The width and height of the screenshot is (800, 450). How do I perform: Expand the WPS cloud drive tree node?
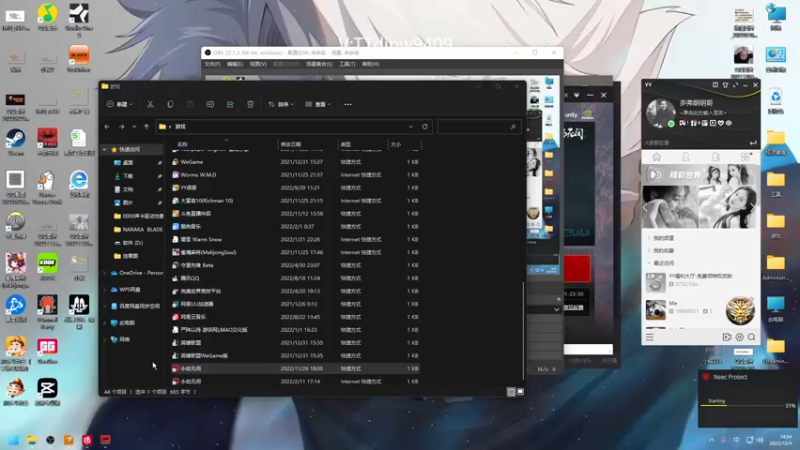[105, 289]
